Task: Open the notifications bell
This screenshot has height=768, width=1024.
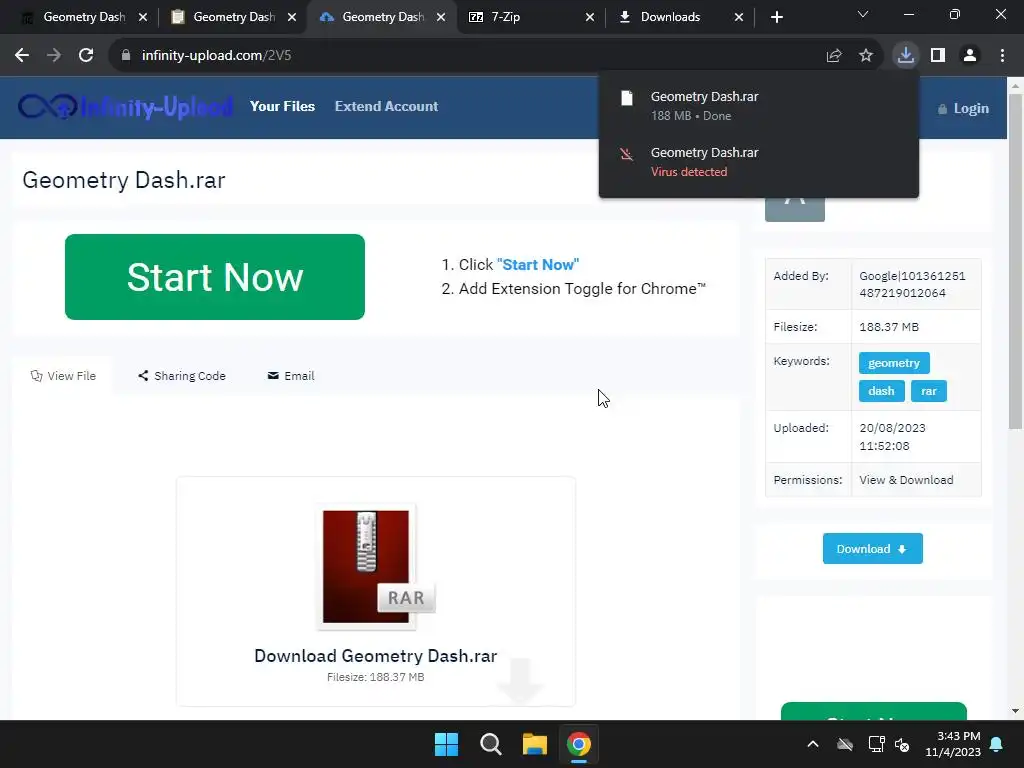Action: (997, 744)
